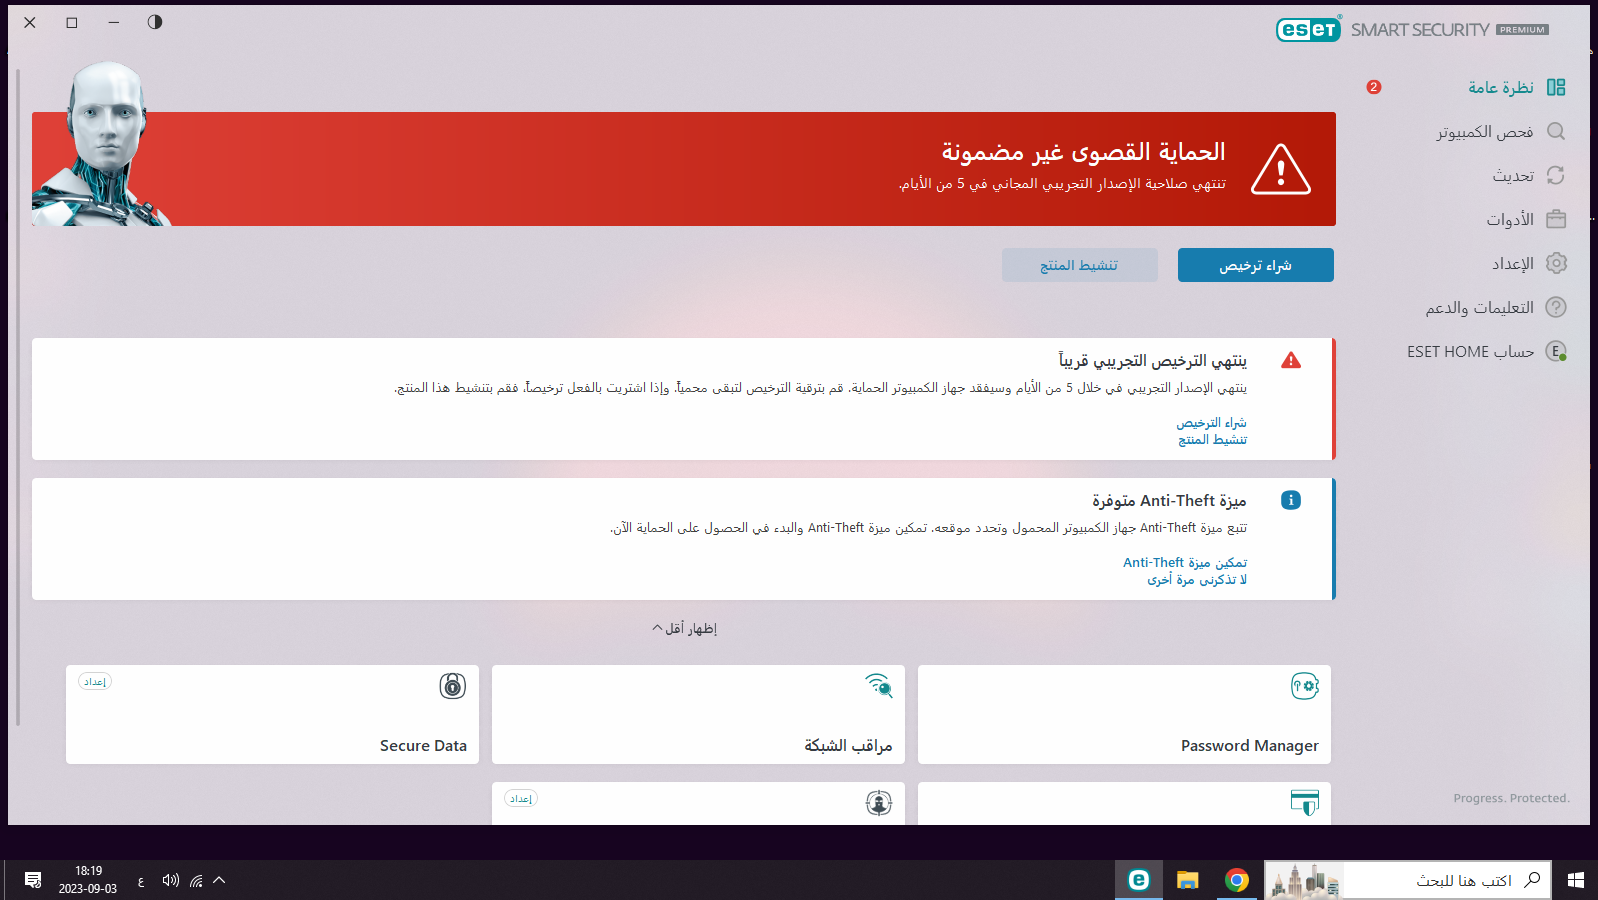Click the help question mark icon
This screenshot has width=1598, height=900.
point(1556,307)
